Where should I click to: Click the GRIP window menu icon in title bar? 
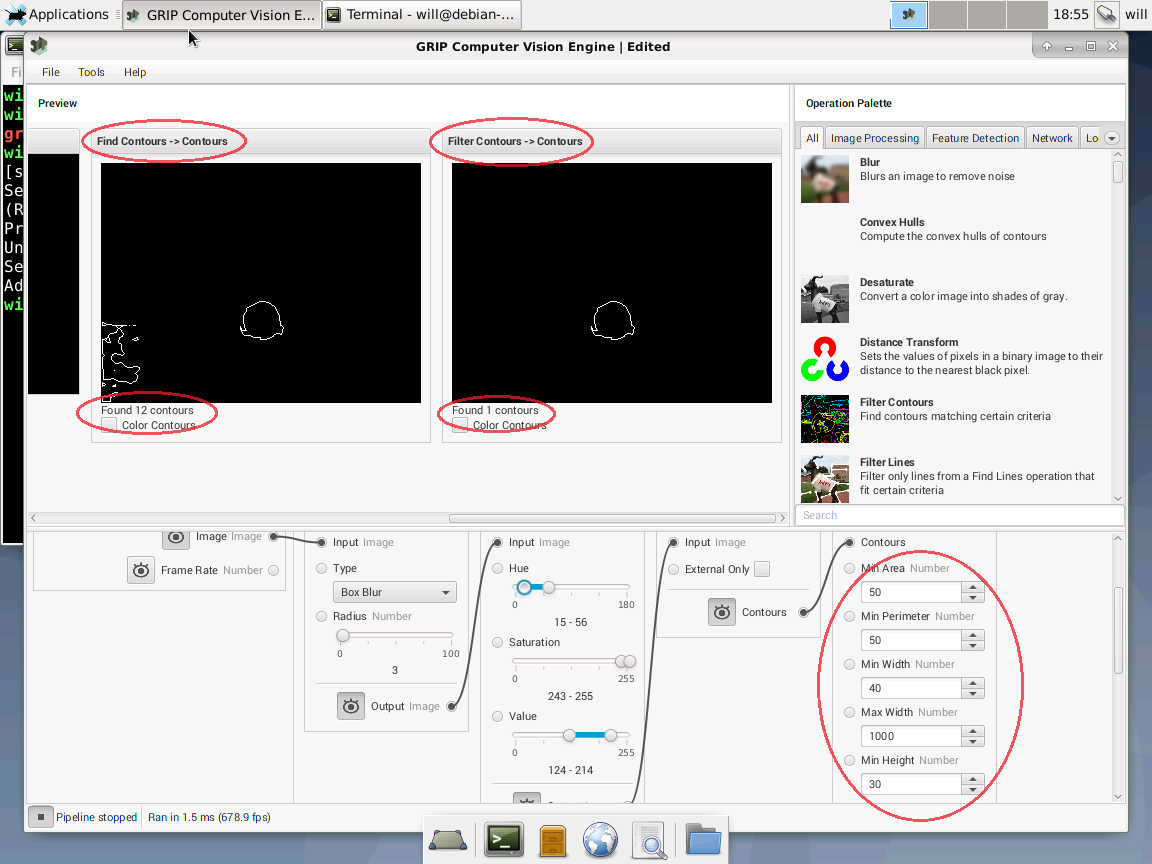click(39, 46)
